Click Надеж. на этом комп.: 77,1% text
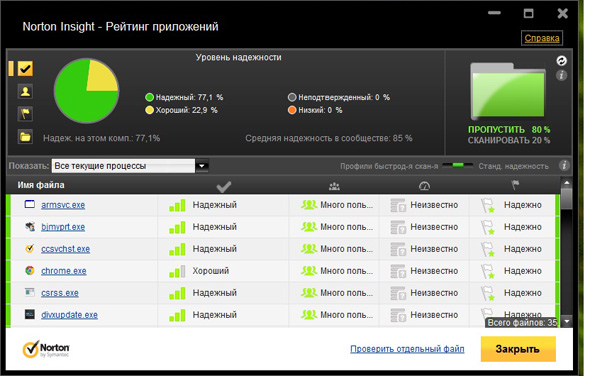The height and width of the screenshot is (376, 590). pyautogui.click(x=101, y=138)
